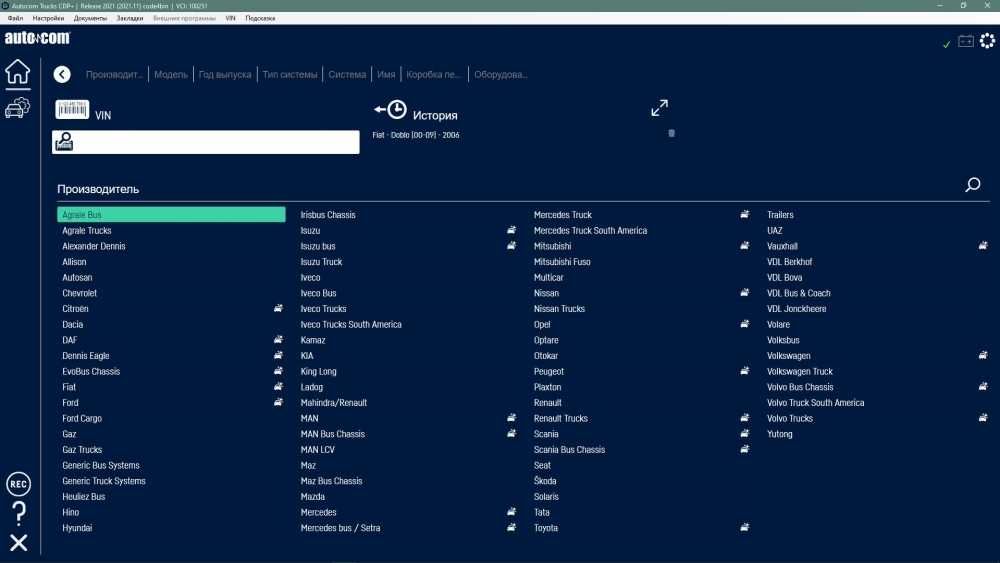Click the vehicle icon beside Citroën
Screen dimensions: 1000x563
(x=278, y=308)
